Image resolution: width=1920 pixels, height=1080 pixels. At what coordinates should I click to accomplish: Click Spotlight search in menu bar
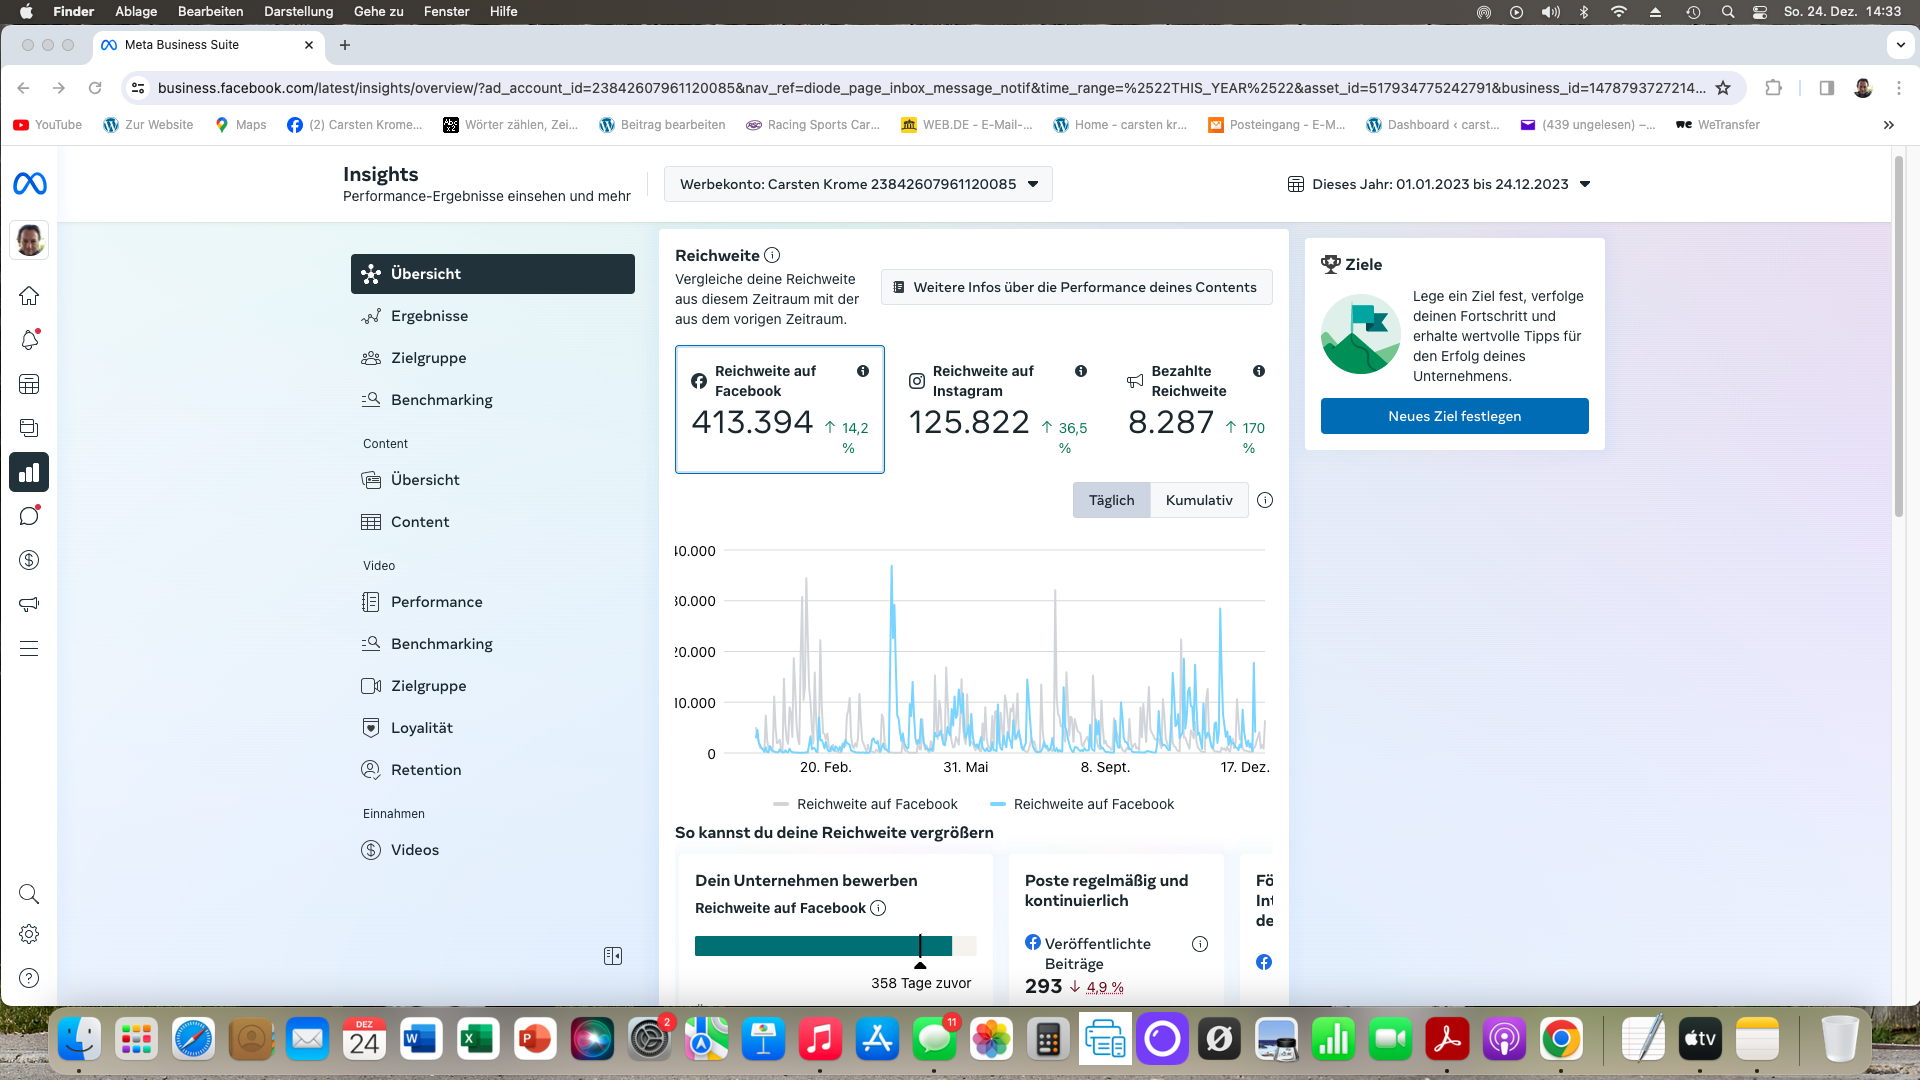(x=1728, y=12)
